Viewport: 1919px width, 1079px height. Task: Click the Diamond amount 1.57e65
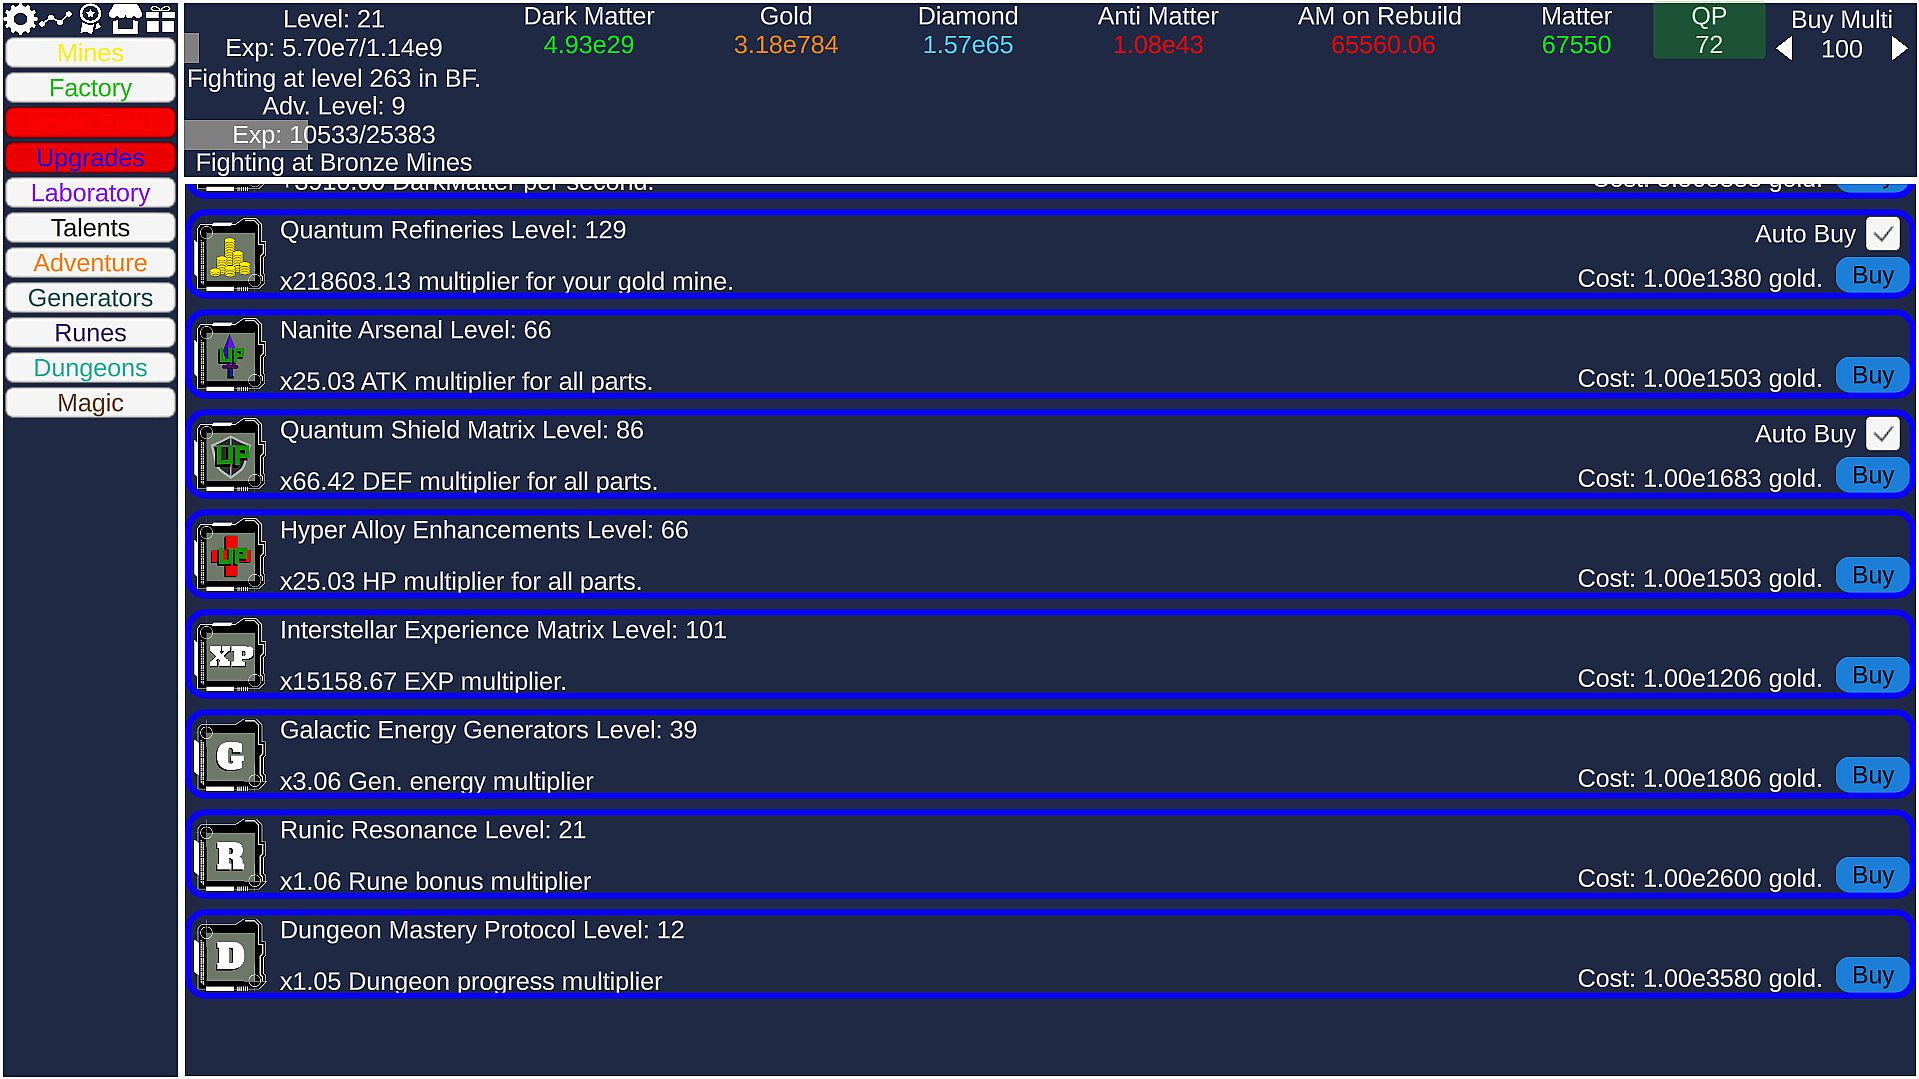967,45
